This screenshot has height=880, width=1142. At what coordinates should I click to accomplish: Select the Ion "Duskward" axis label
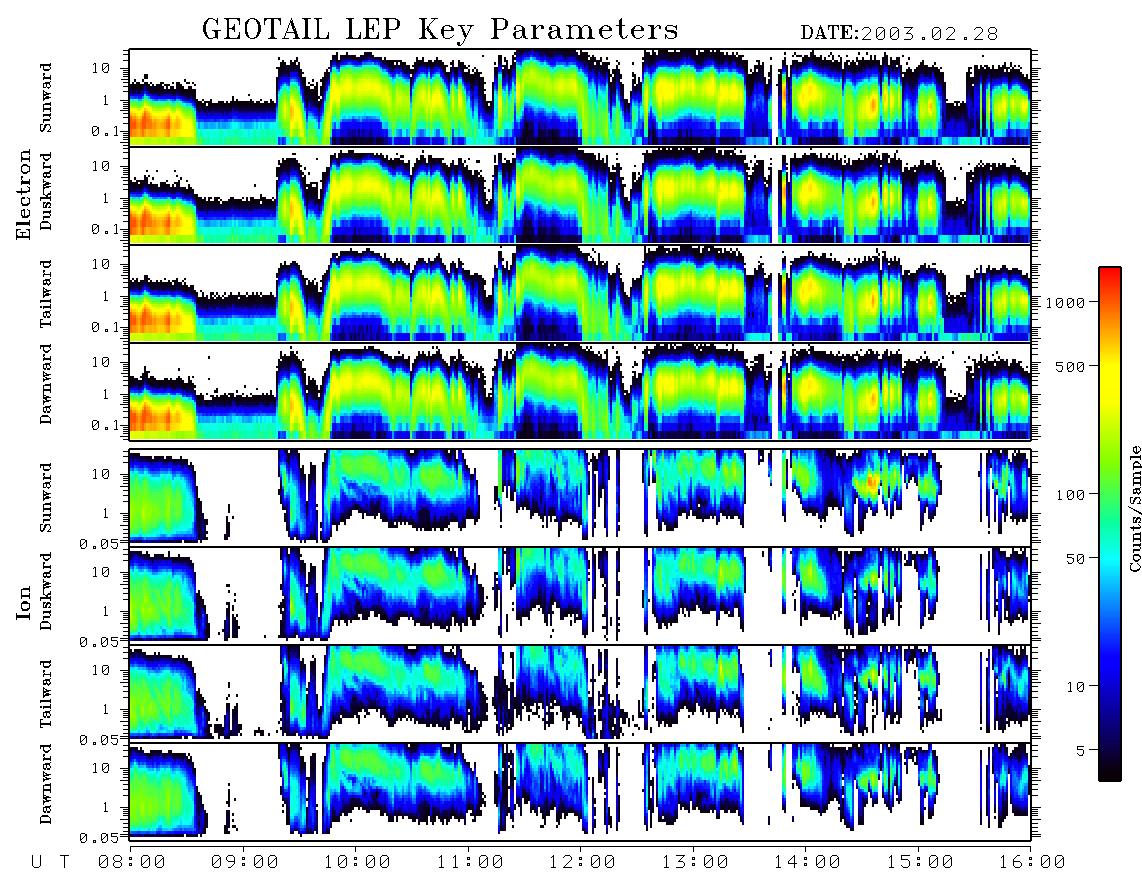click(46, 591)
